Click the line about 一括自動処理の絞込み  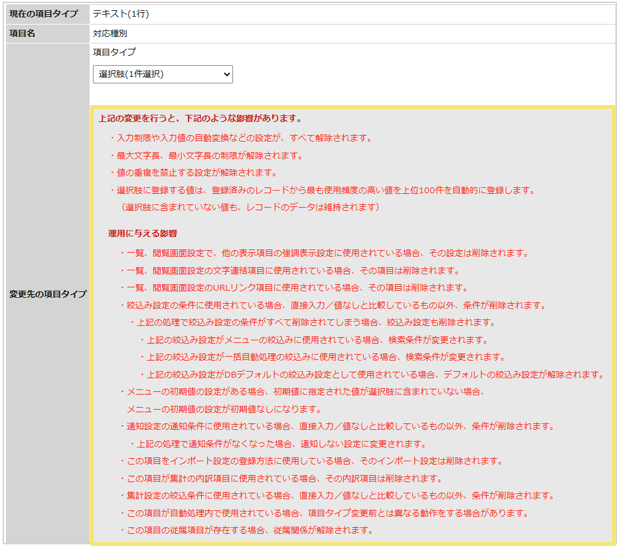pos(323,357)
